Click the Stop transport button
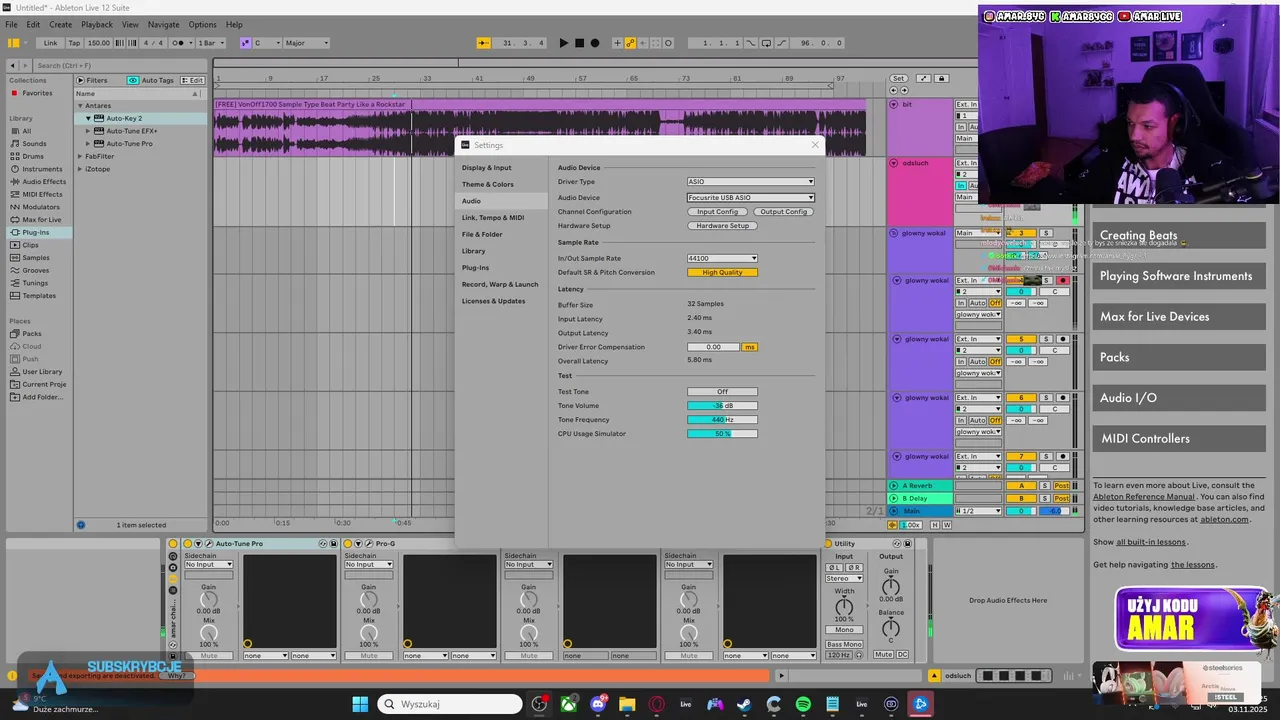This screenshot has height=720, width=1280. click(579, 43)
